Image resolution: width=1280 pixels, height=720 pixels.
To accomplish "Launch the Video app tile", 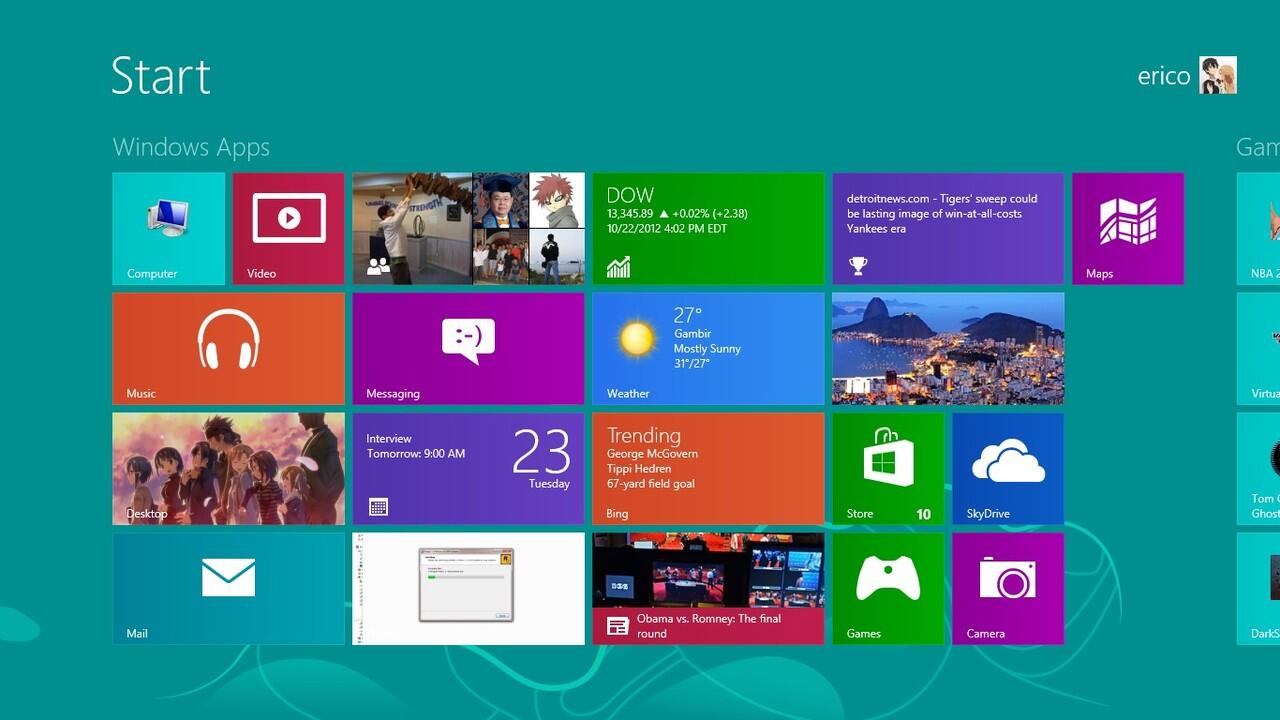I will (288, 228).
